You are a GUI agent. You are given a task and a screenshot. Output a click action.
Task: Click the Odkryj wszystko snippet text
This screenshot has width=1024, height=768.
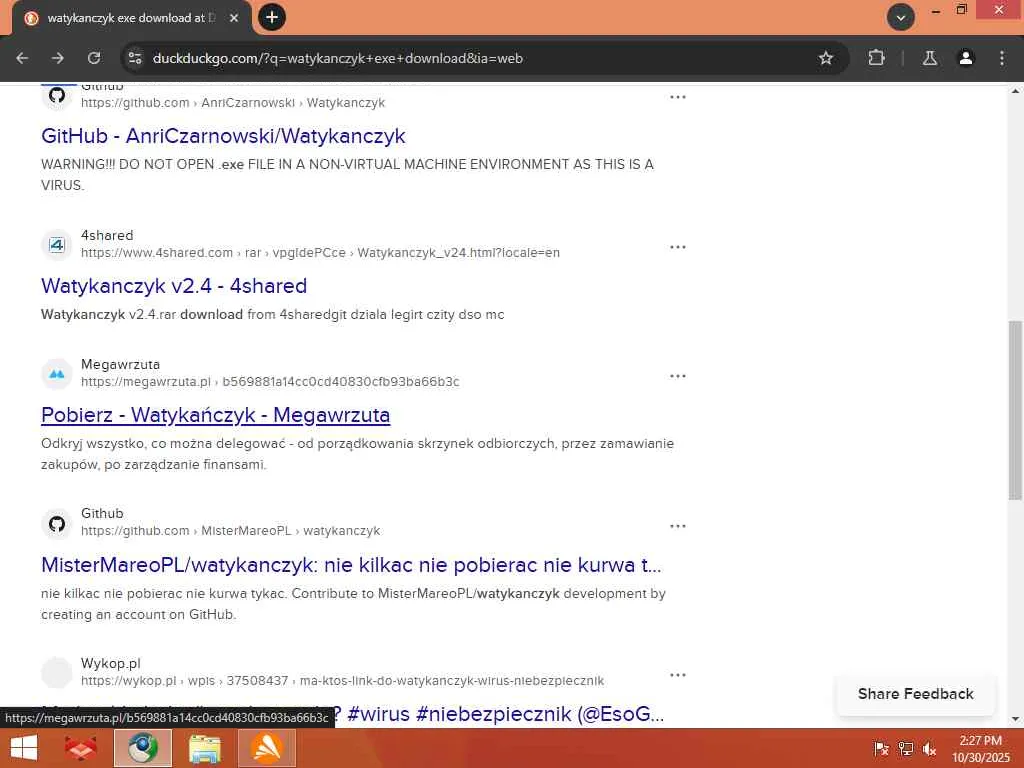357,454
